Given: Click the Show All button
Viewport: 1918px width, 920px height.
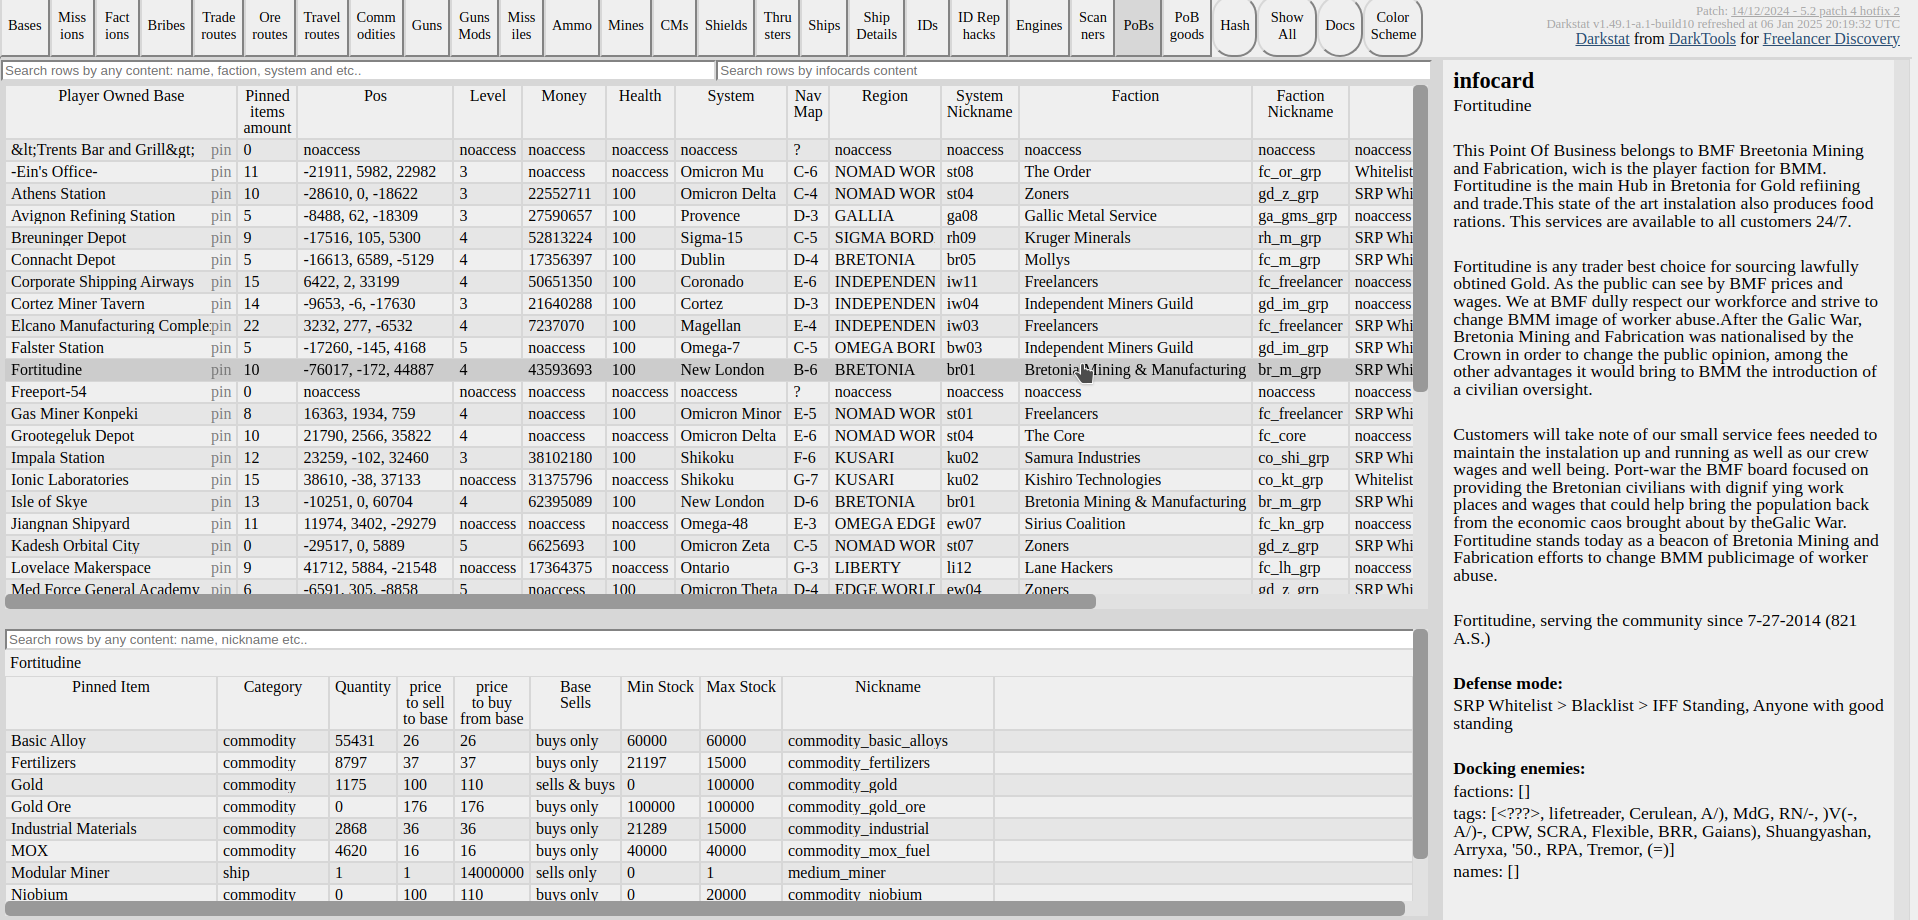Looking at the screenshot, I should [x=1287, y=26].
